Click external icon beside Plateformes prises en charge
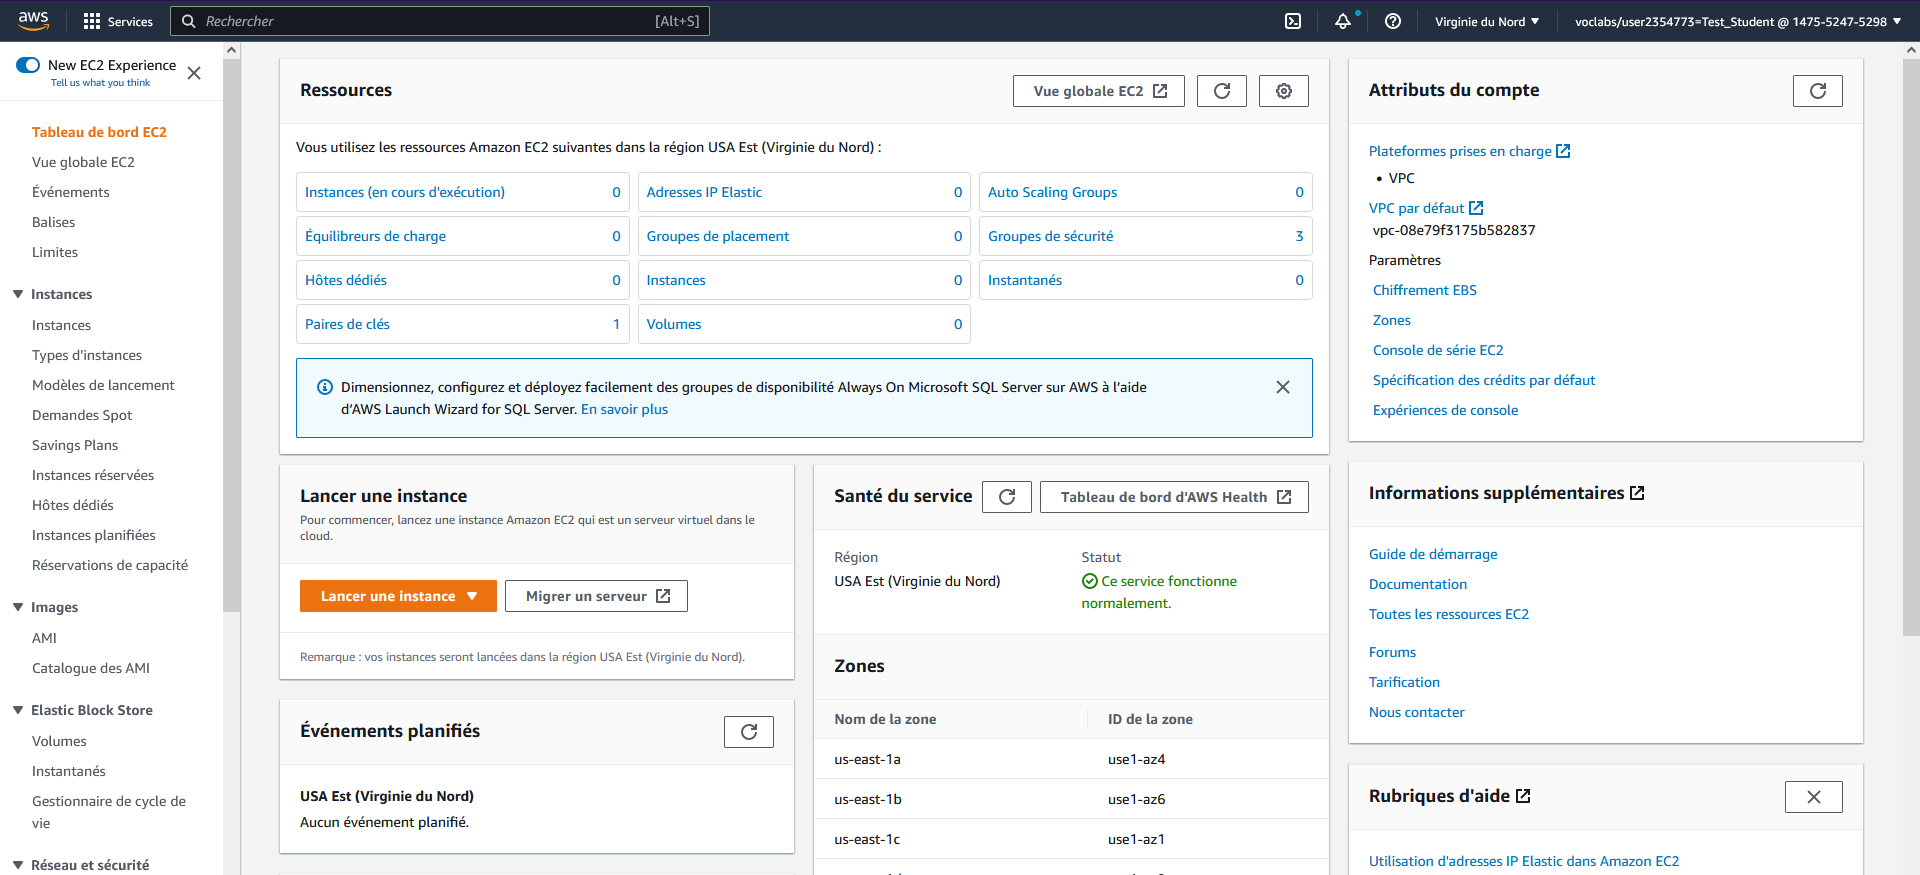 (1563, 151)
